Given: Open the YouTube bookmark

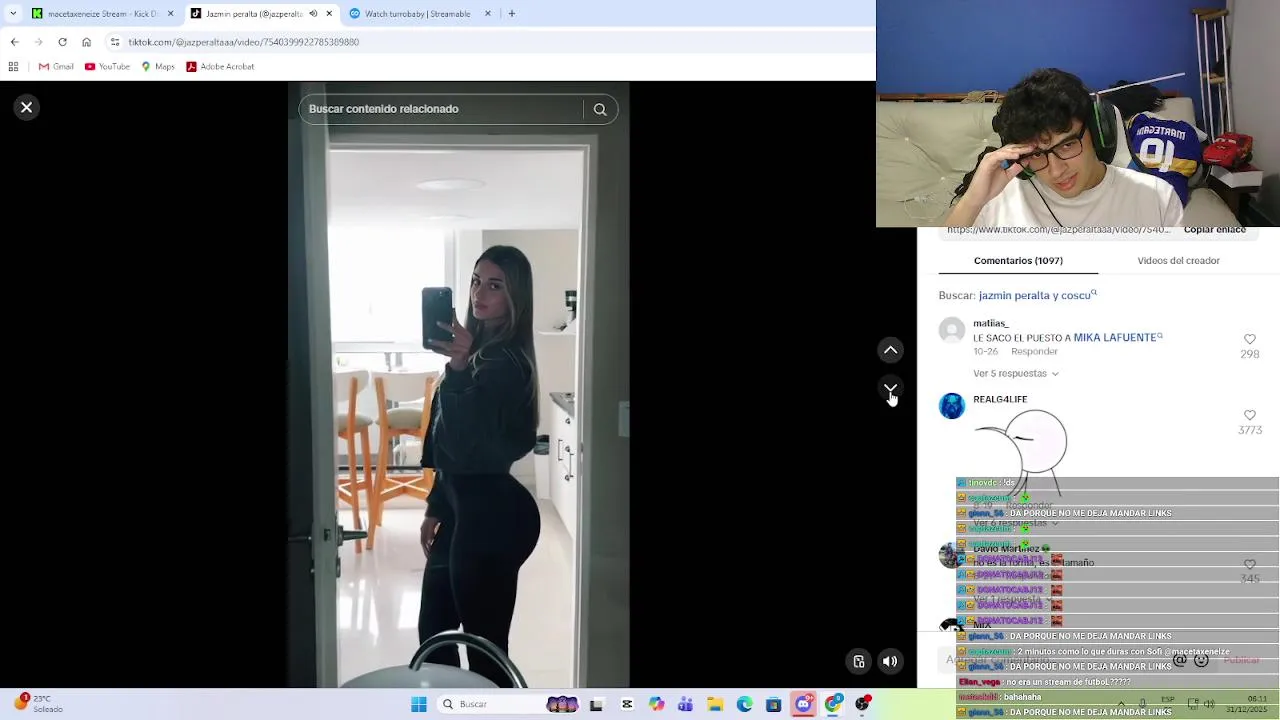Looking at the screenshot, I should pyautogui.click(x=107, y=67).
